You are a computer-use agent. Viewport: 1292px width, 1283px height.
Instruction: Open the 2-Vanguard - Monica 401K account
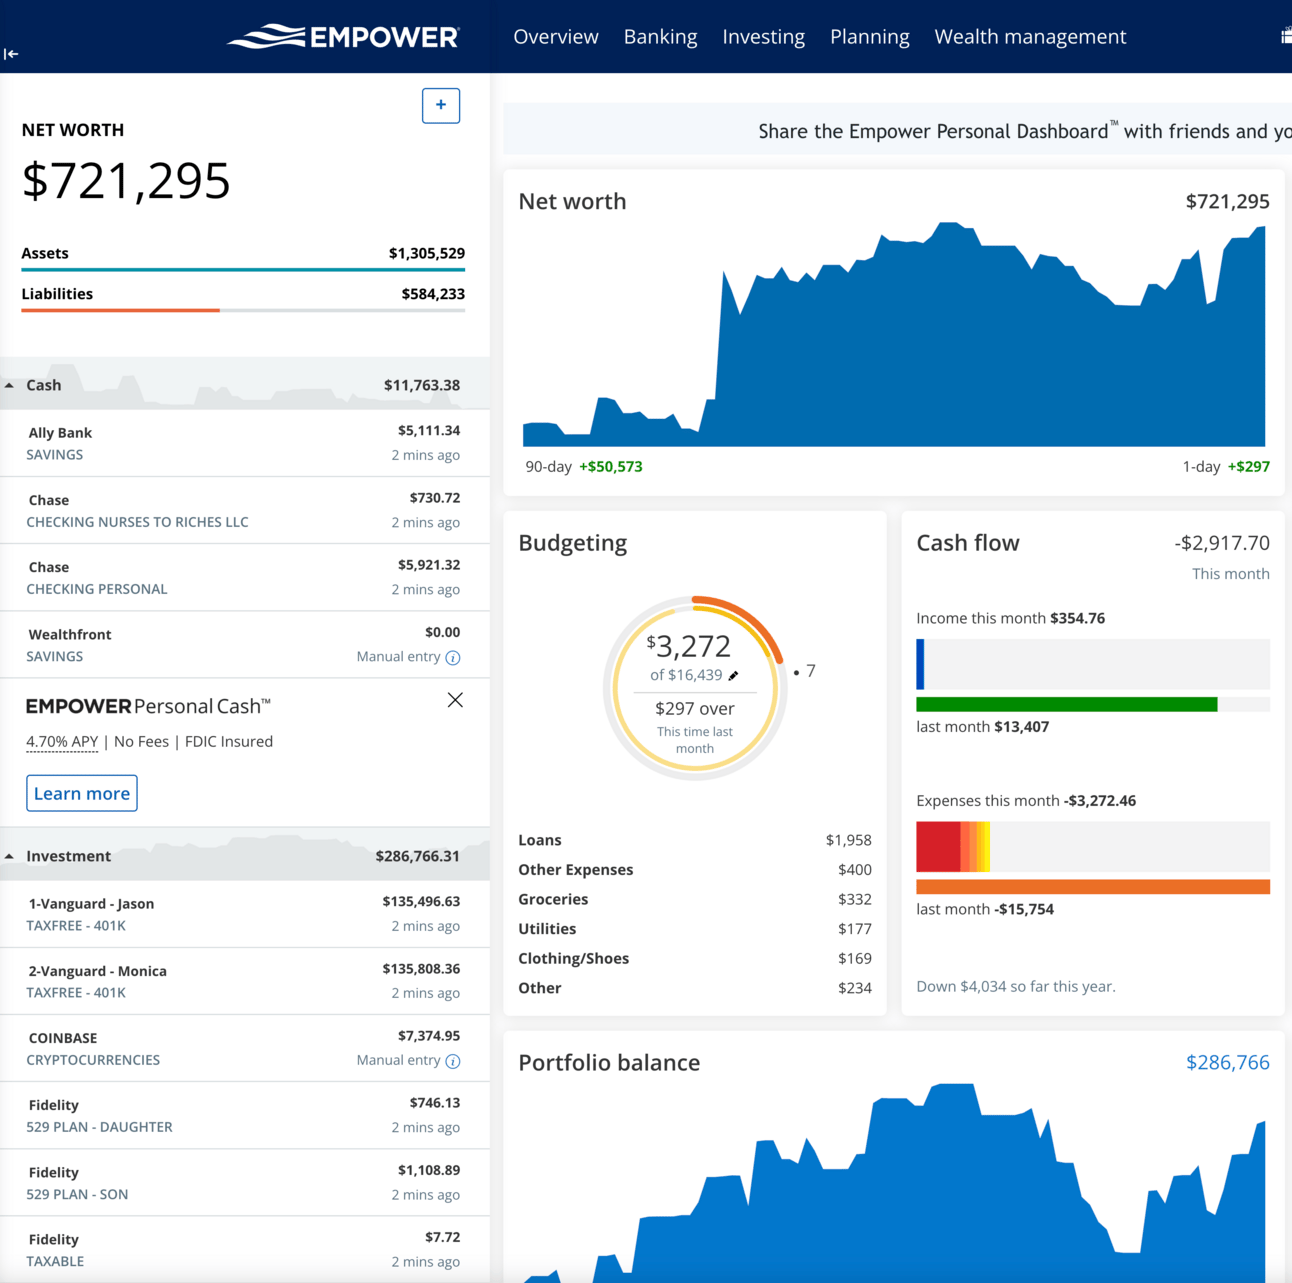click(x=245, y=981)
